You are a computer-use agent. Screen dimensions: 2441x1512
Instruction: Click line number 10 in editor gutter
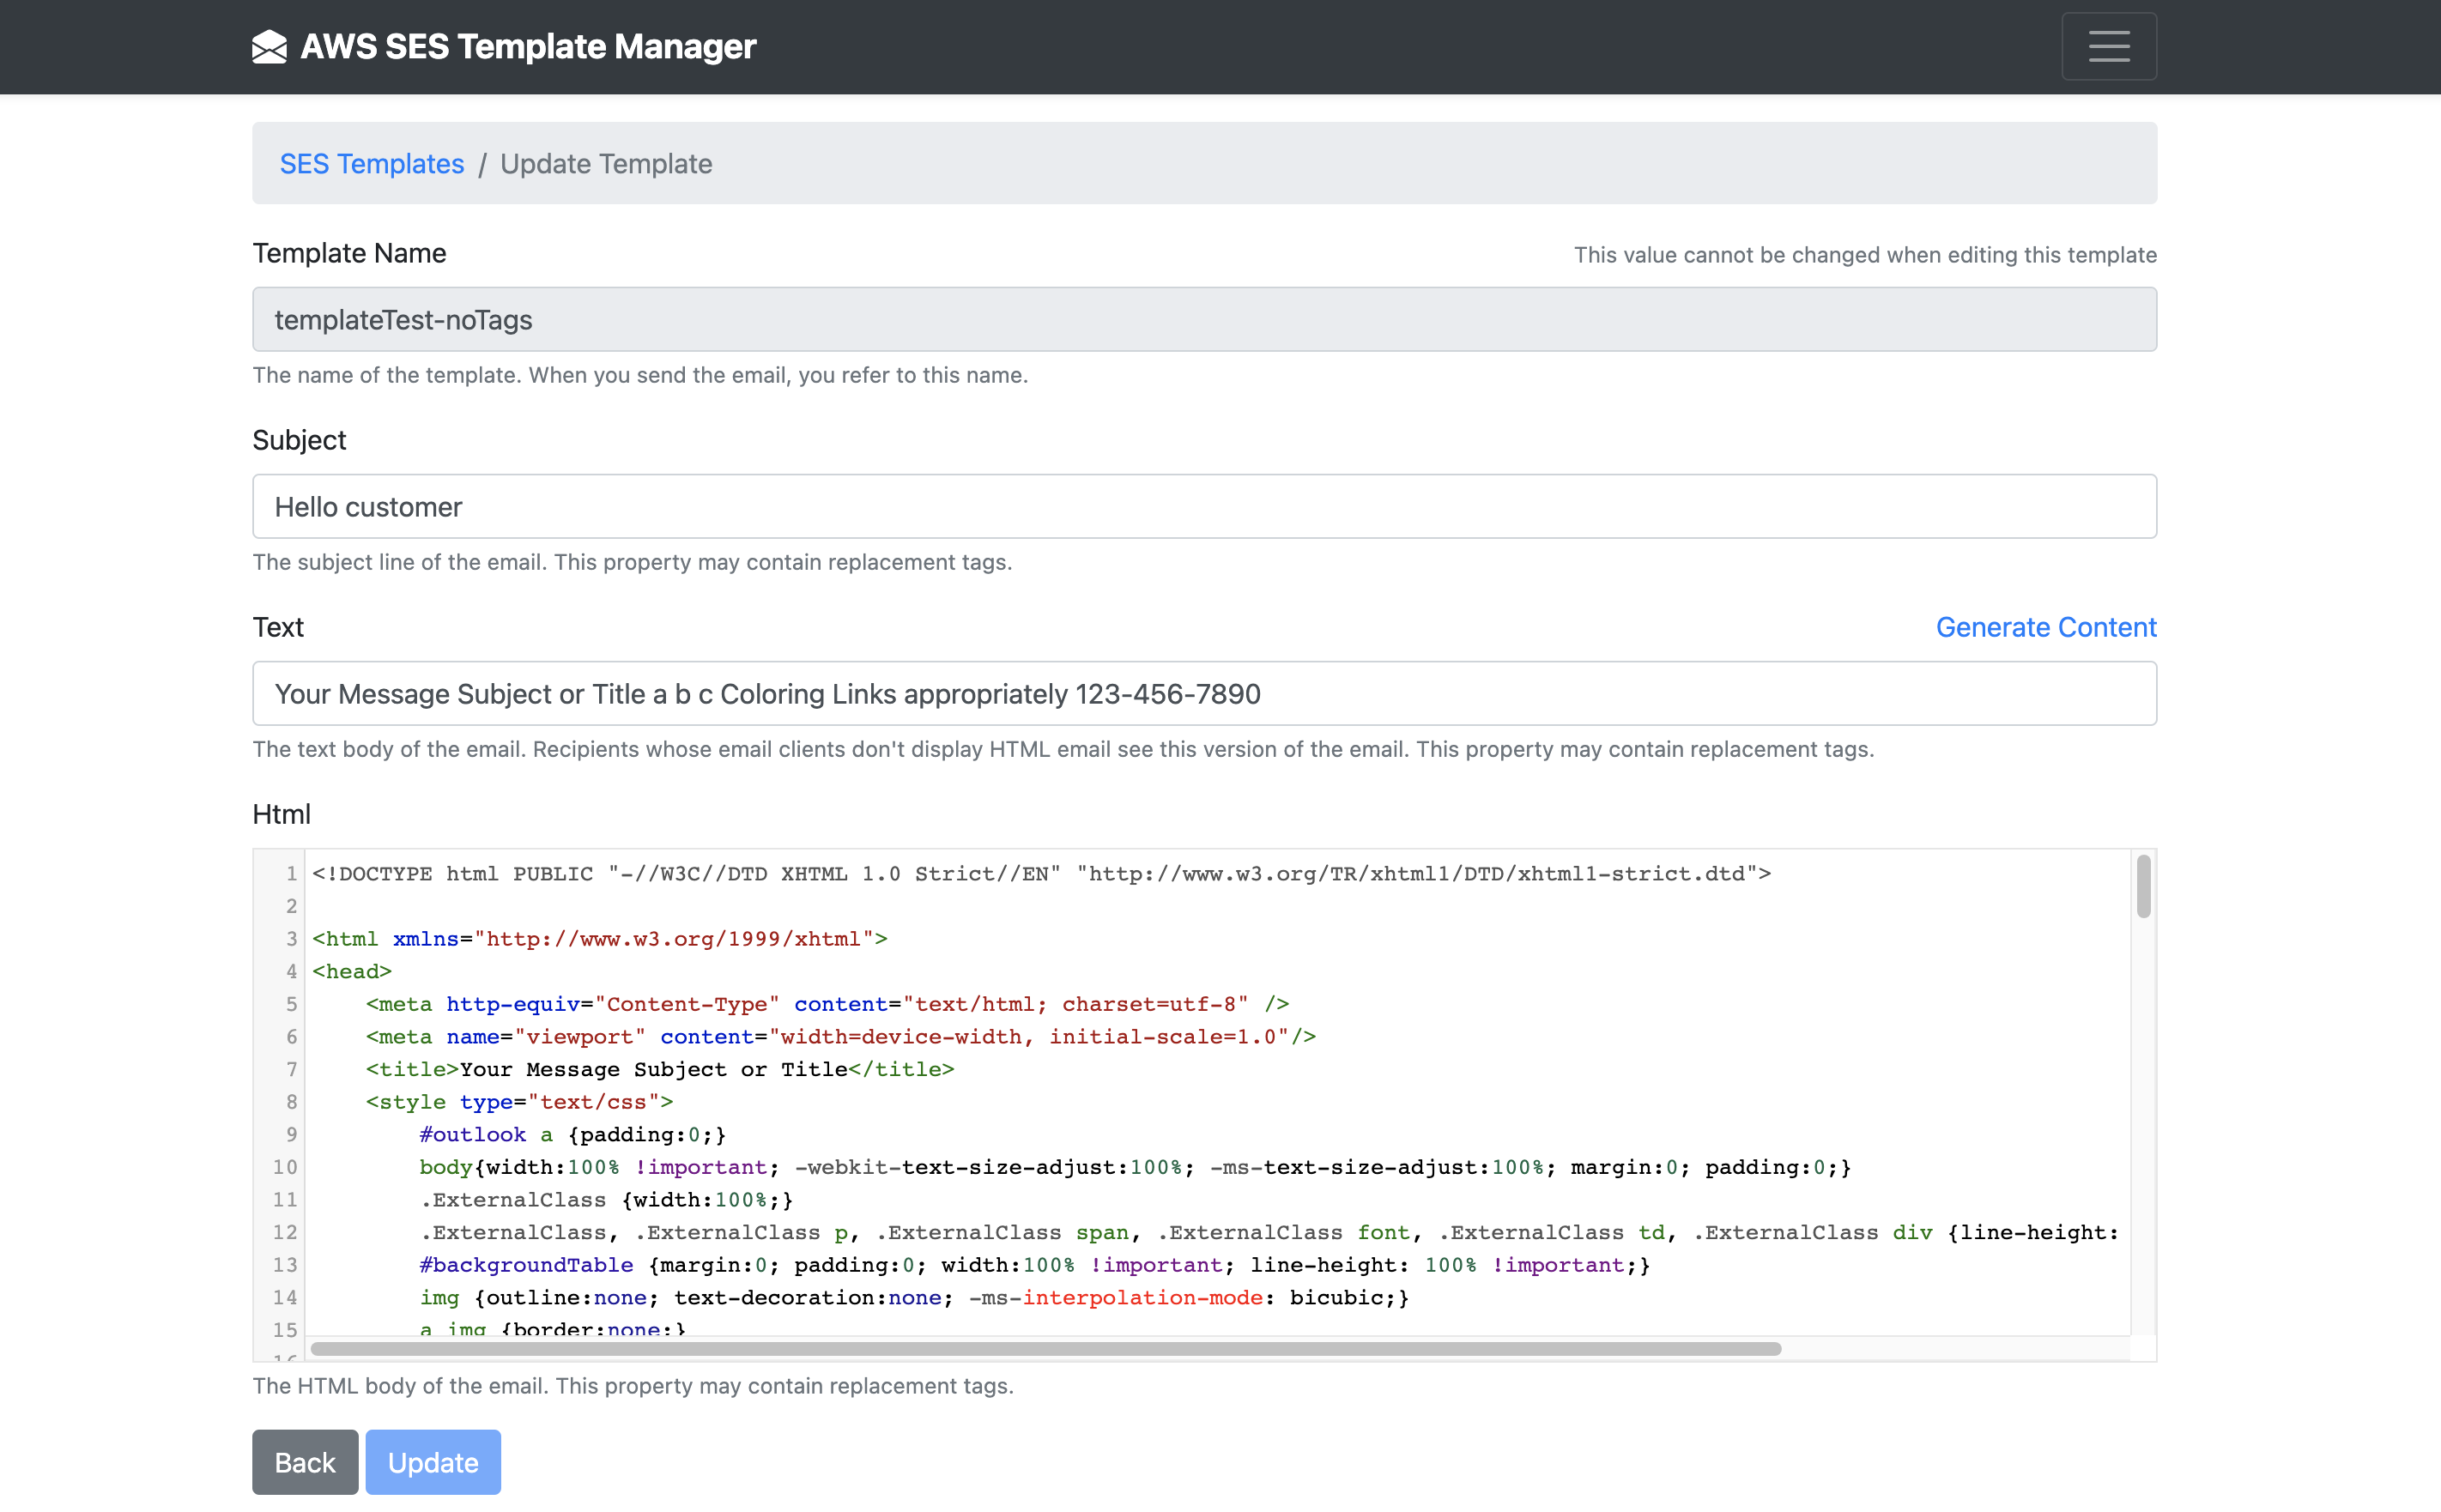pos(285,1167)
